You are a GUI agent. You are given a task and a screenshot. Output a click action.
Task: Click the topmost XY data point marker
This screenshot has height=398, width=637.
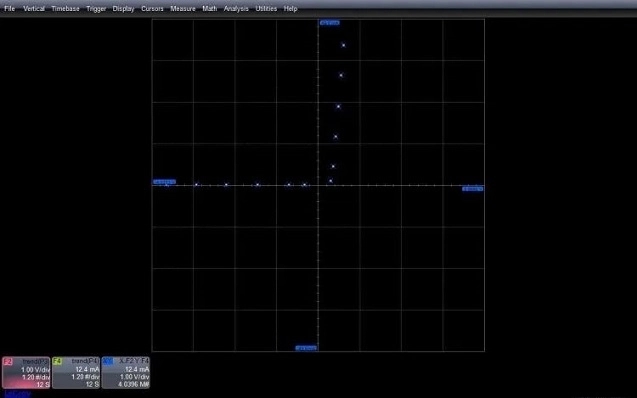[x=344, y=45]
